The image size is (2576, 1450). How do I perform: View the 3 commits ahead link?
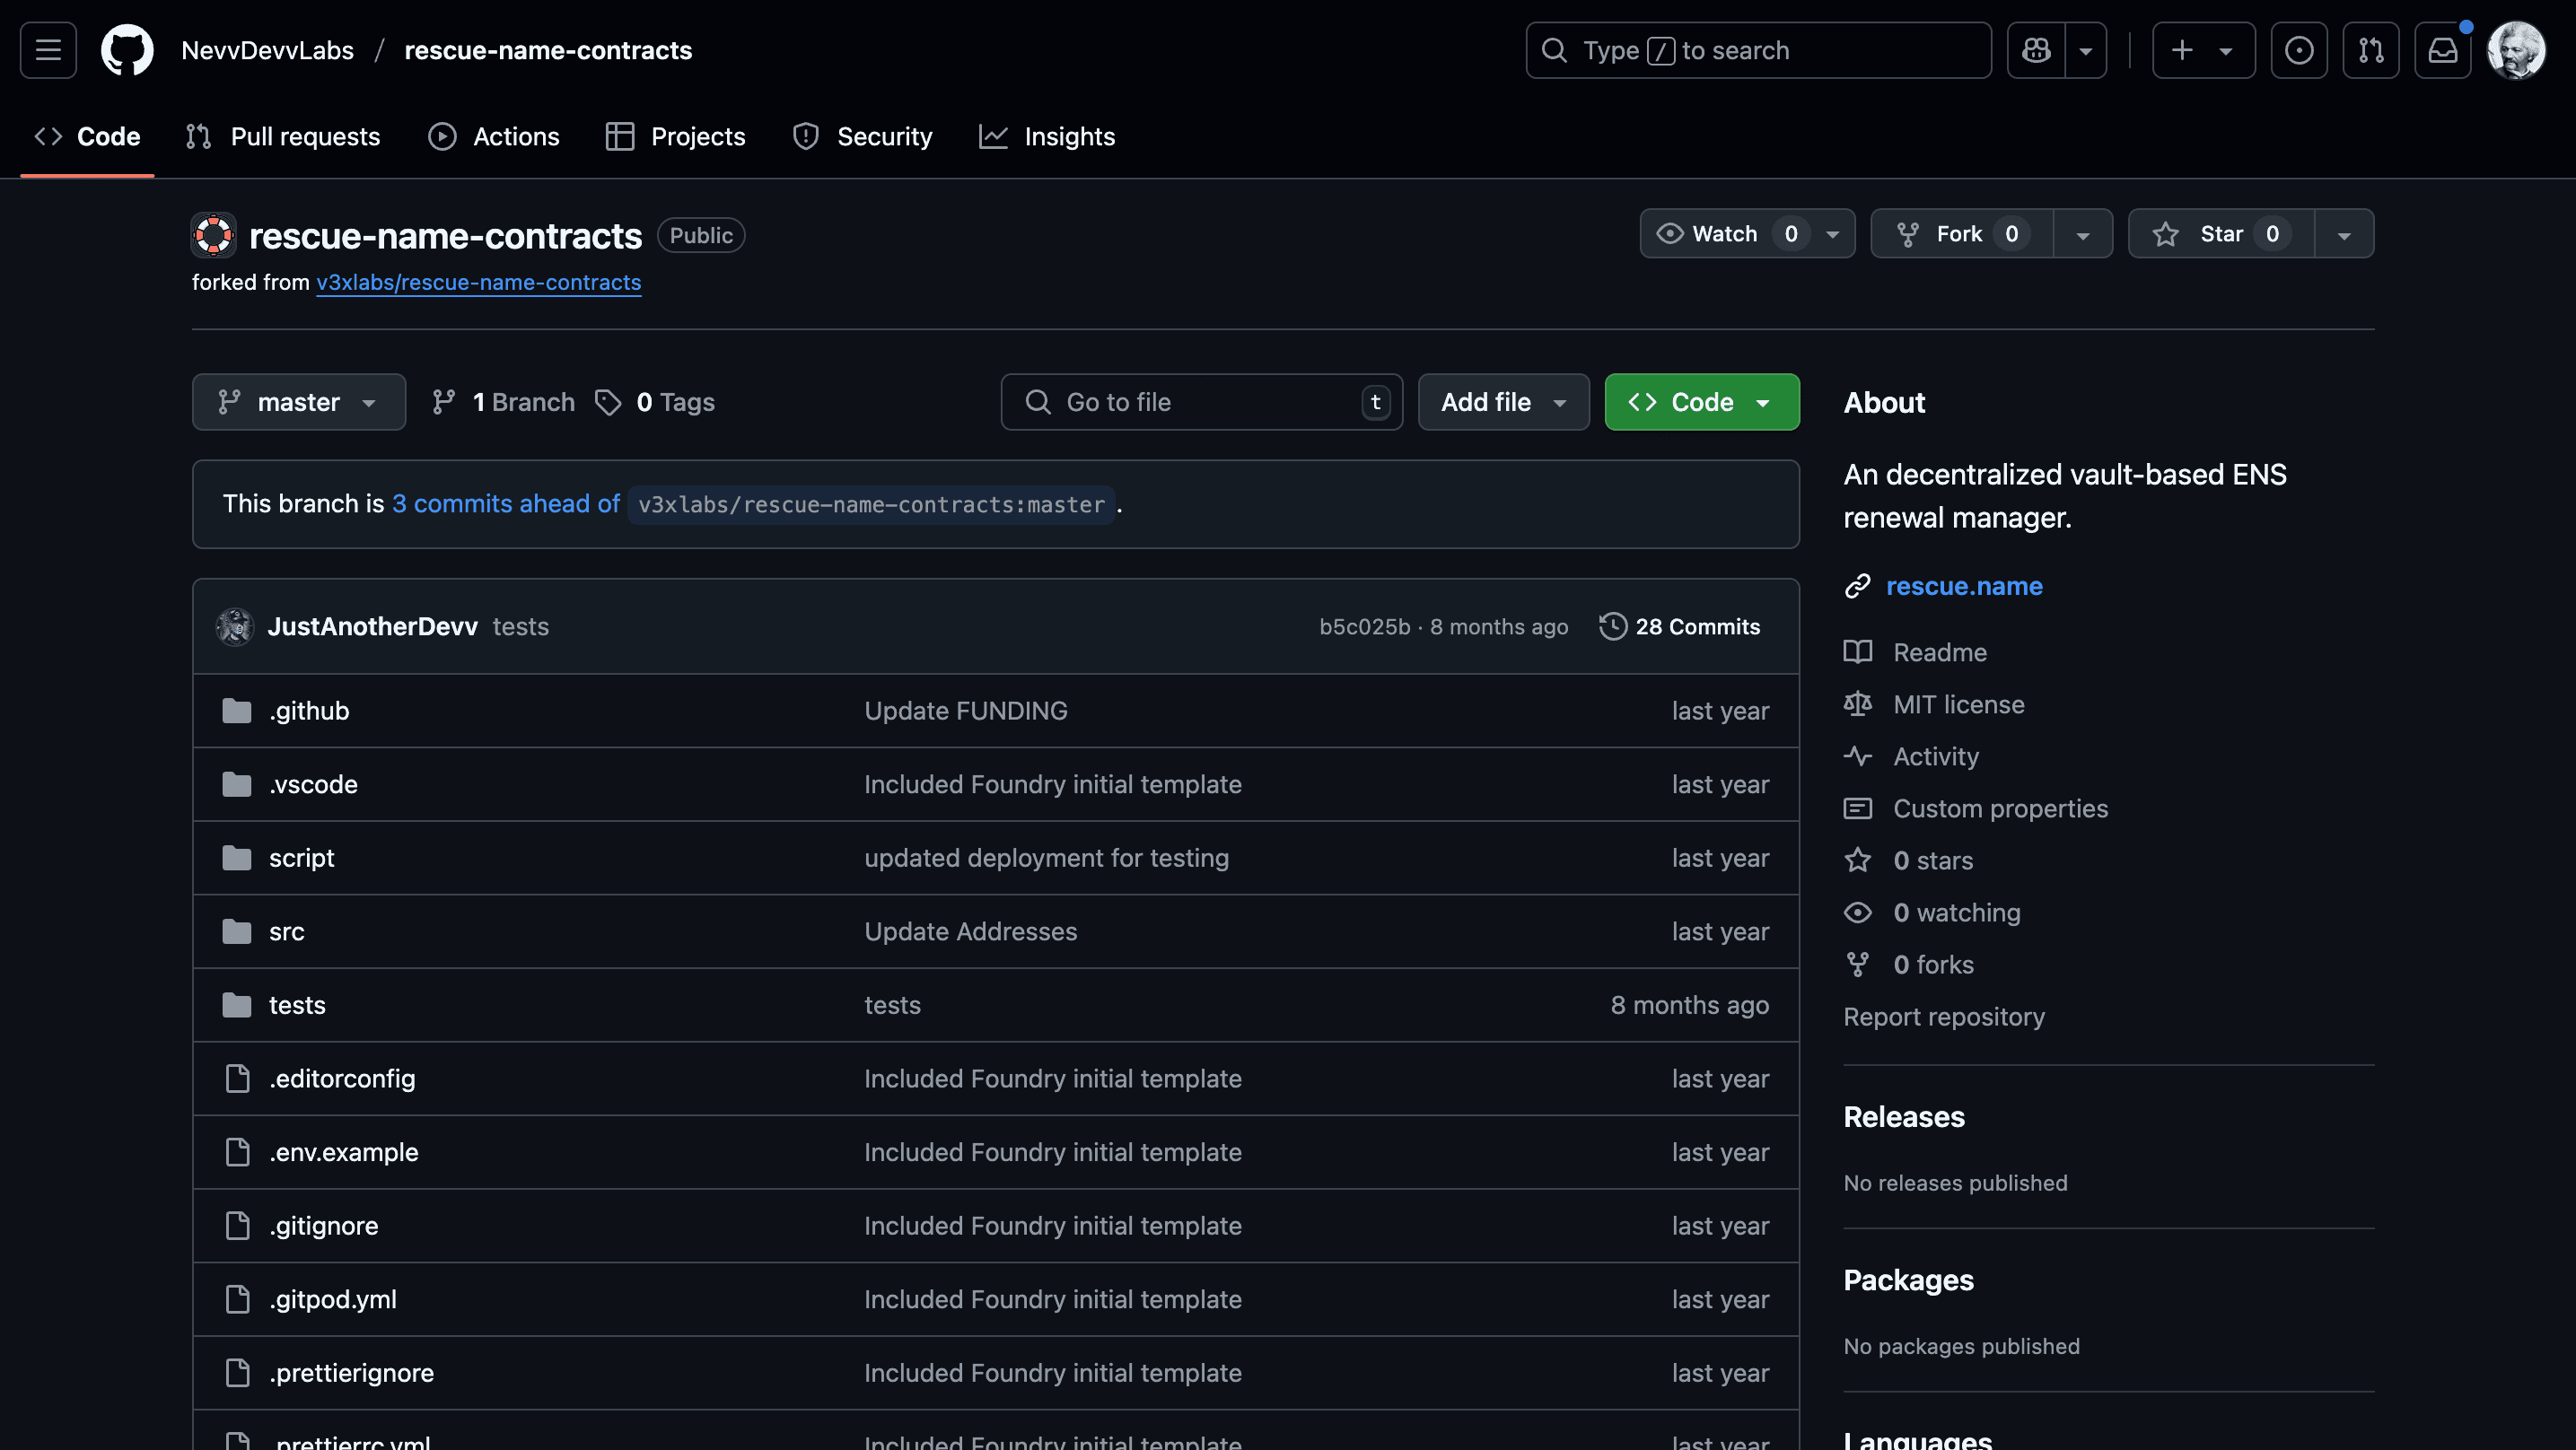click(506, 504)
